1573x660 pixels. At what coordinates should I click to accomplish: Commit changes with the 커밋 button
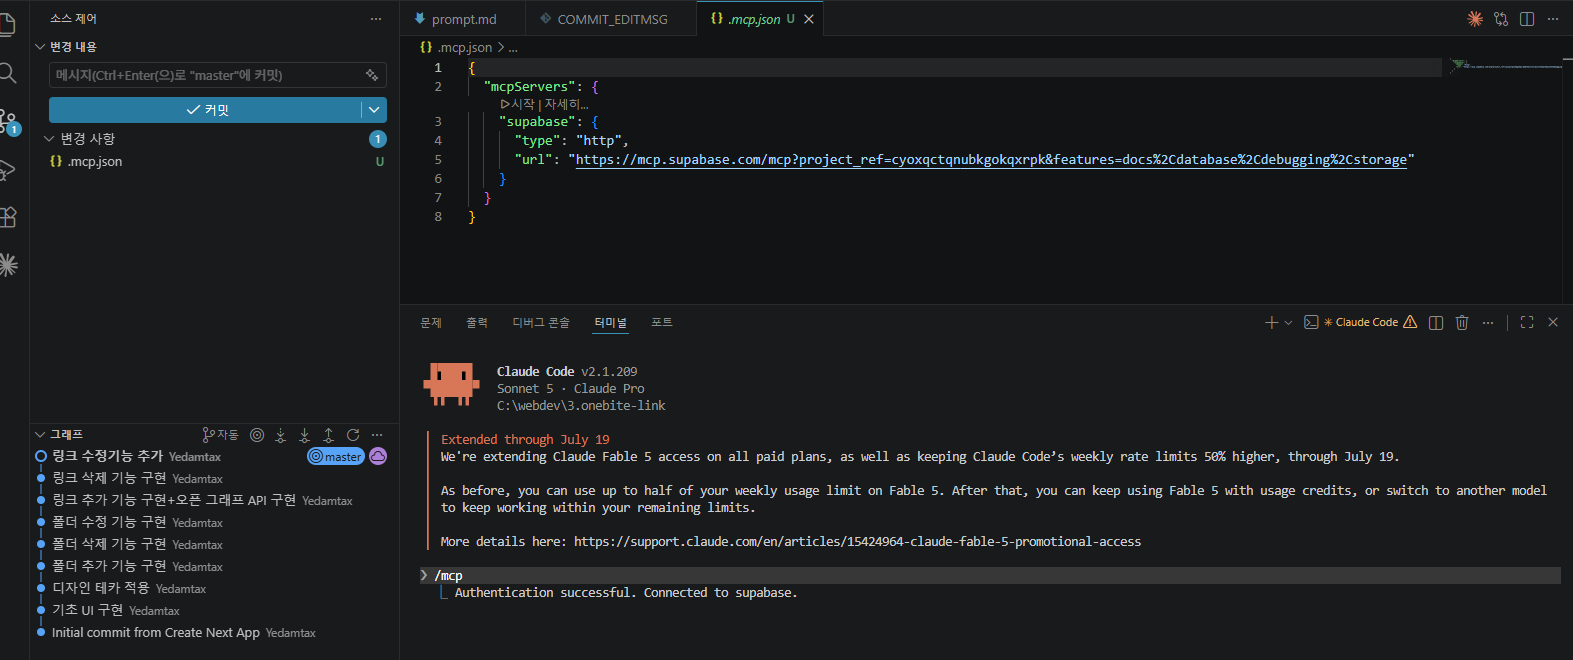click(205, 110)
